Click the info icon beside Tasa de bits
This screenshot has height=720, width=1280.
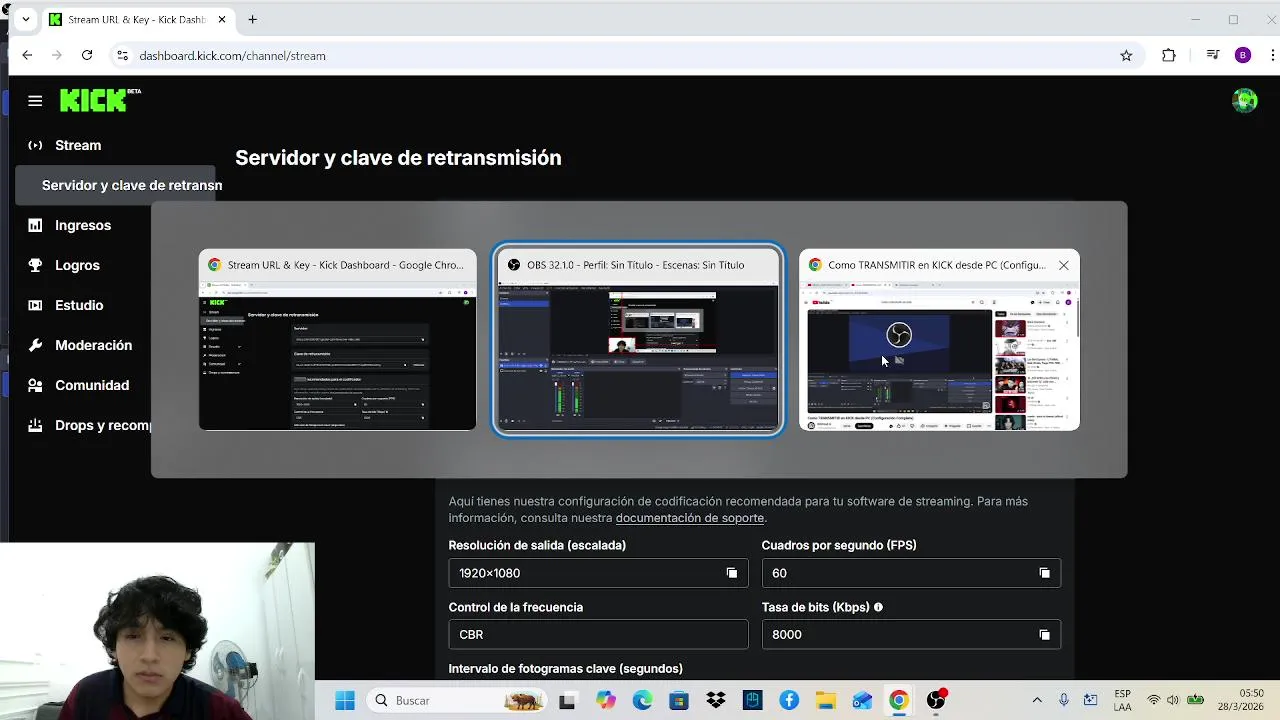click(x=878, y=607)
